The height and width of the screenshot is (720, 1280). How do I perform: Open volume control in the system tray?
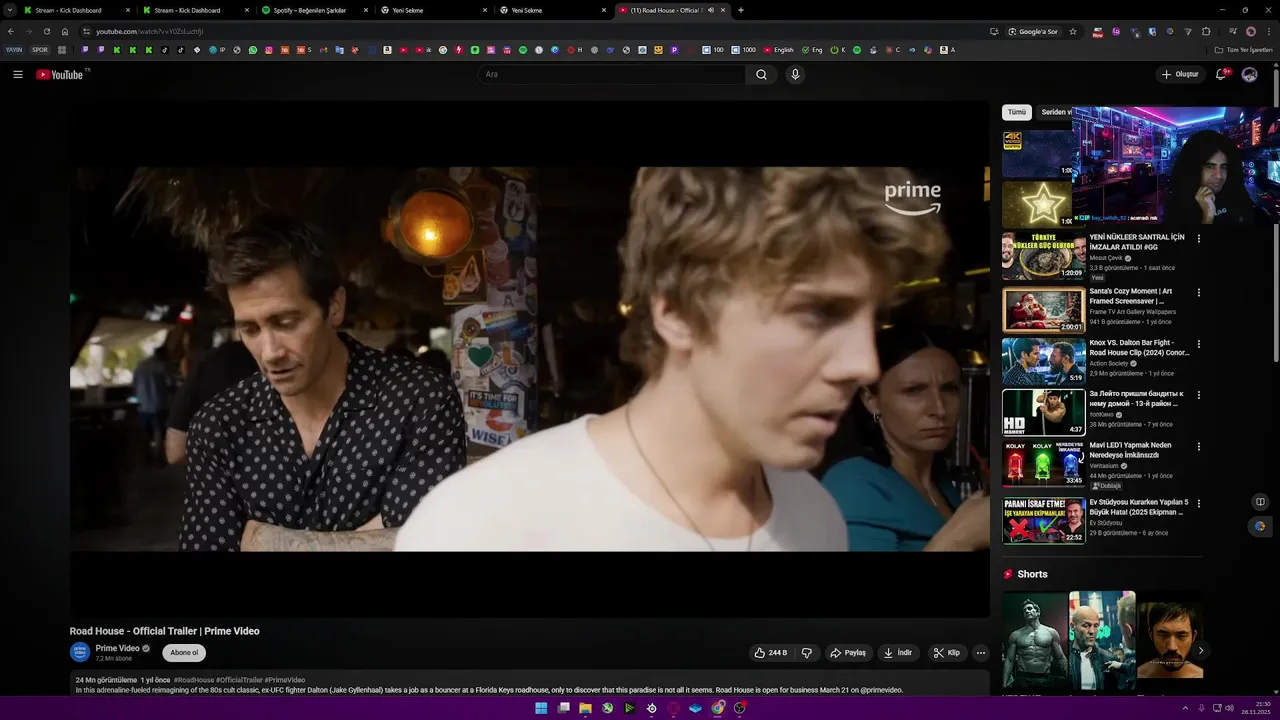click(x=1228, y=708)
